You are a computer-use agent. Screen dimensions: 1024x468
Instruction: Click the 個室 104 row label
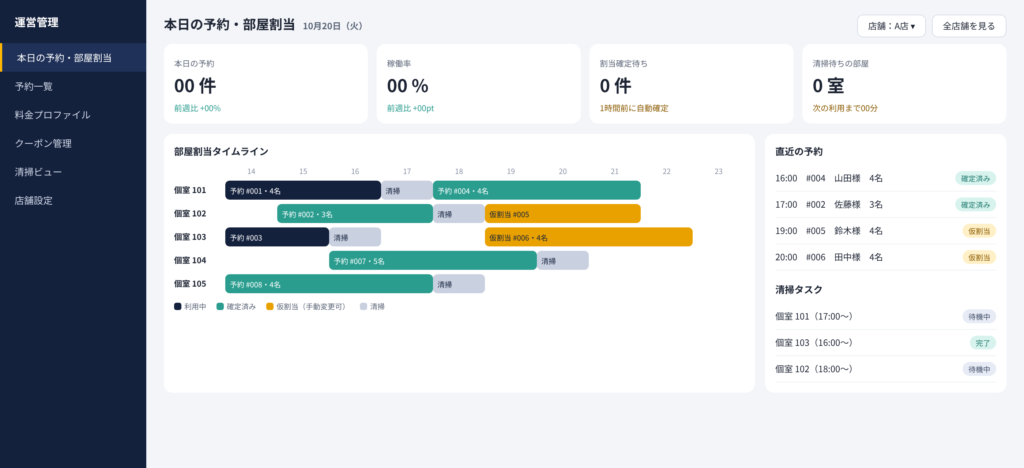tap(191, 260)
